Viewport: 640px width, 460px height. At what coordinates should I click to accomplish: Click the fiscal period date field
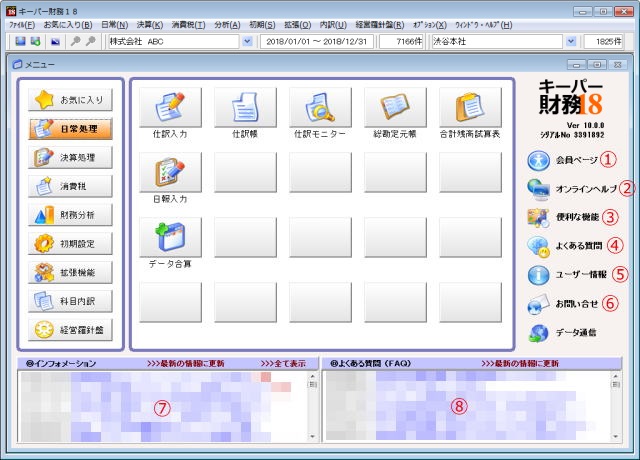(x=317, y=41)
